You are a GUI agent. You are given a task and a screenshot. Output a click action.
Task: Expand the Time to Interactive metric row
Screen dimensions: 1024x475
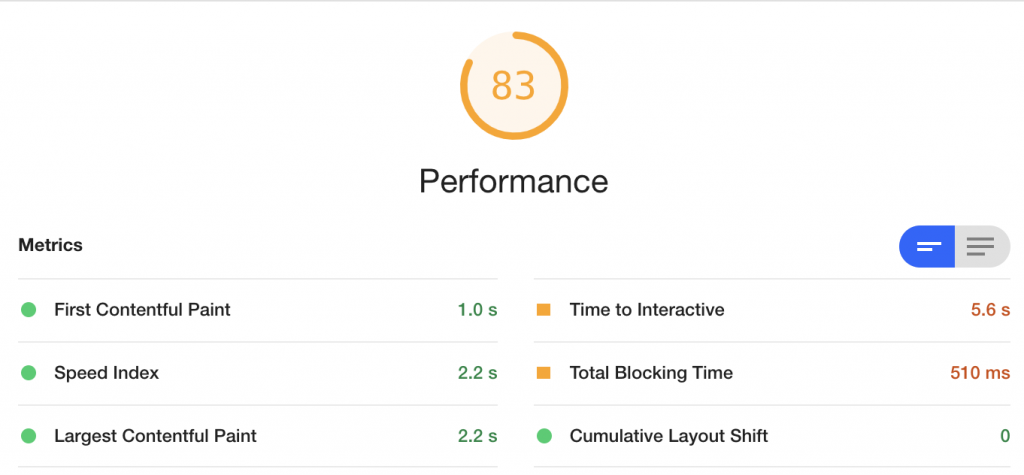(772, 310)
